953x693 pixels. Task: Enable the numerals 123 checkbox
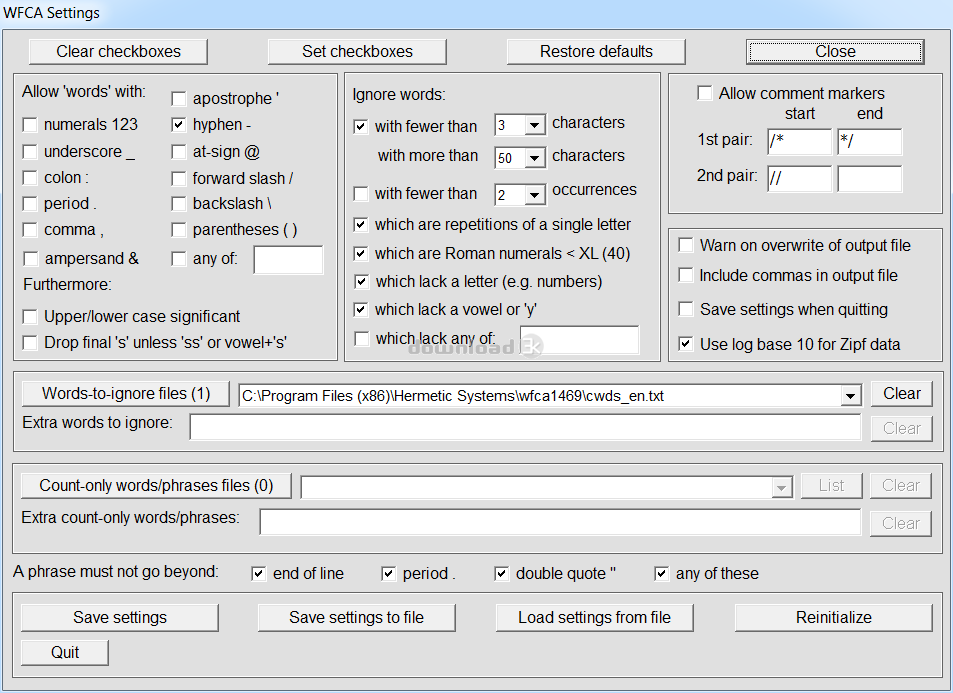31,125
